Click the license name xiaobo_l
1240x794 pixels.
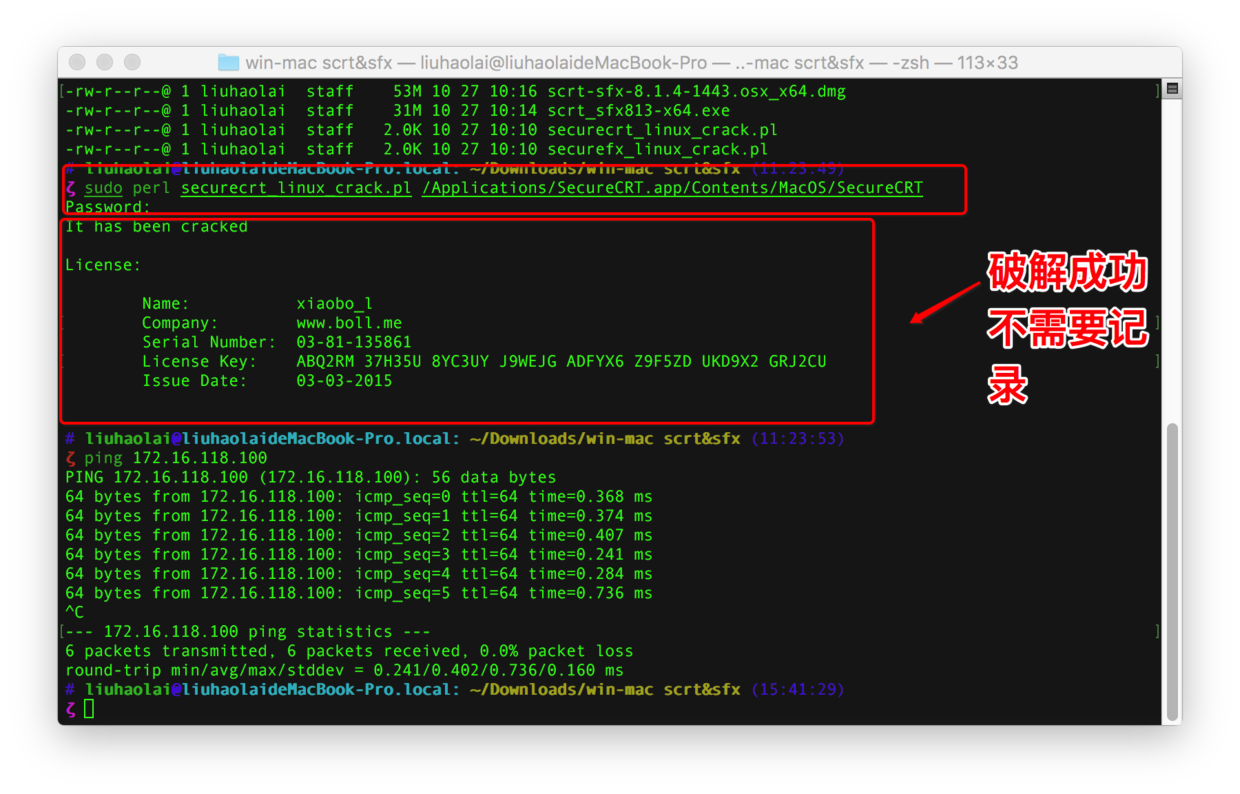[x=335, y=303]
